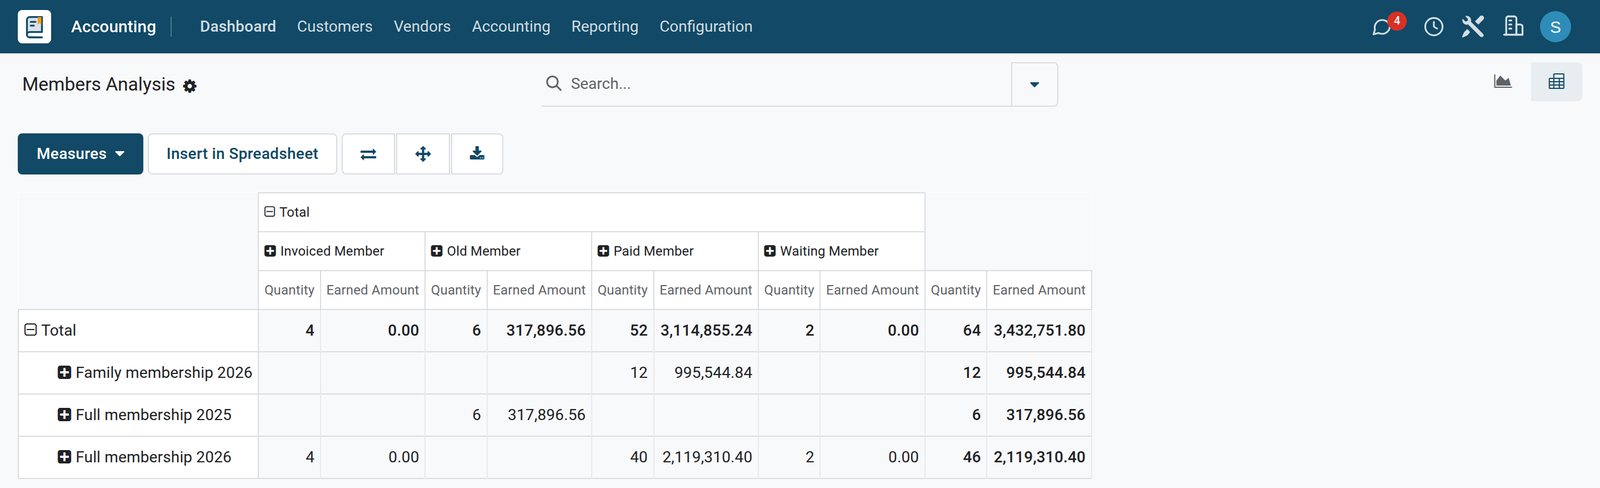The height and width of the screenshot is (488, 1600).
Task: Sort by grand total Quantity header
Action: click(x=956, y=290)
